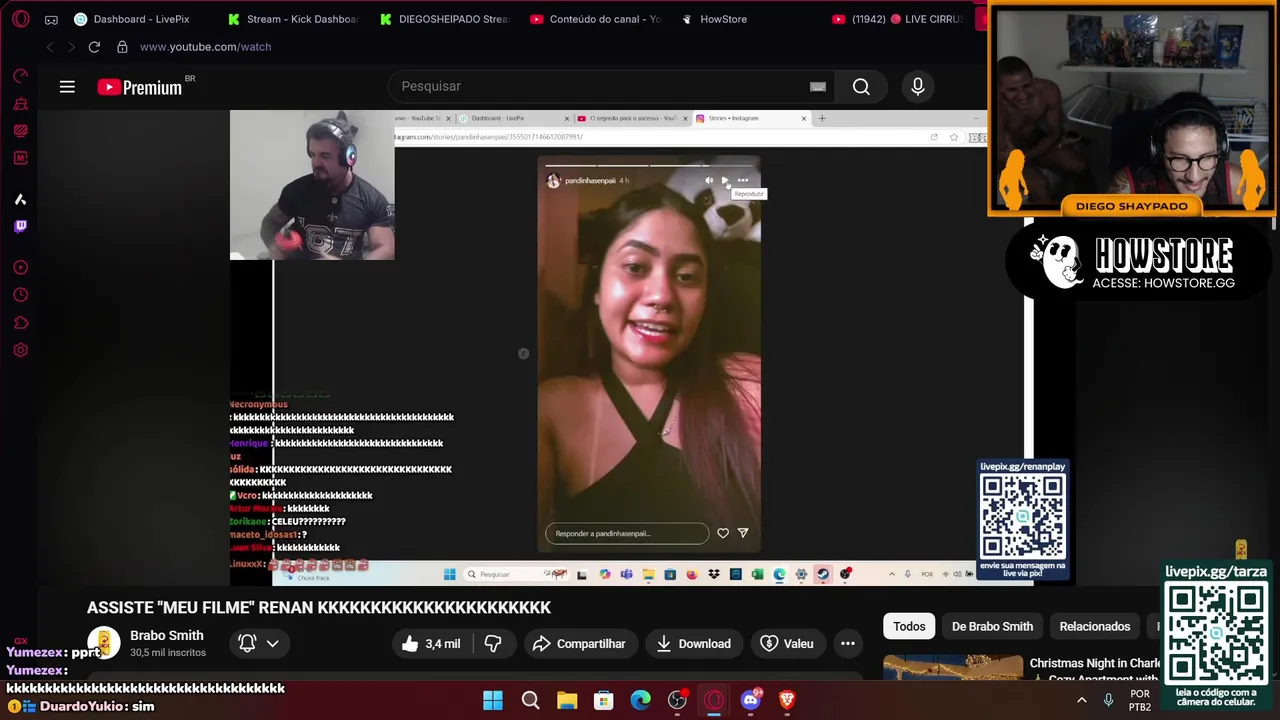This screenshot has height=720, width=1280.
Task: Go to YouTube Premium home logo
Action: [x=140, y=87]
